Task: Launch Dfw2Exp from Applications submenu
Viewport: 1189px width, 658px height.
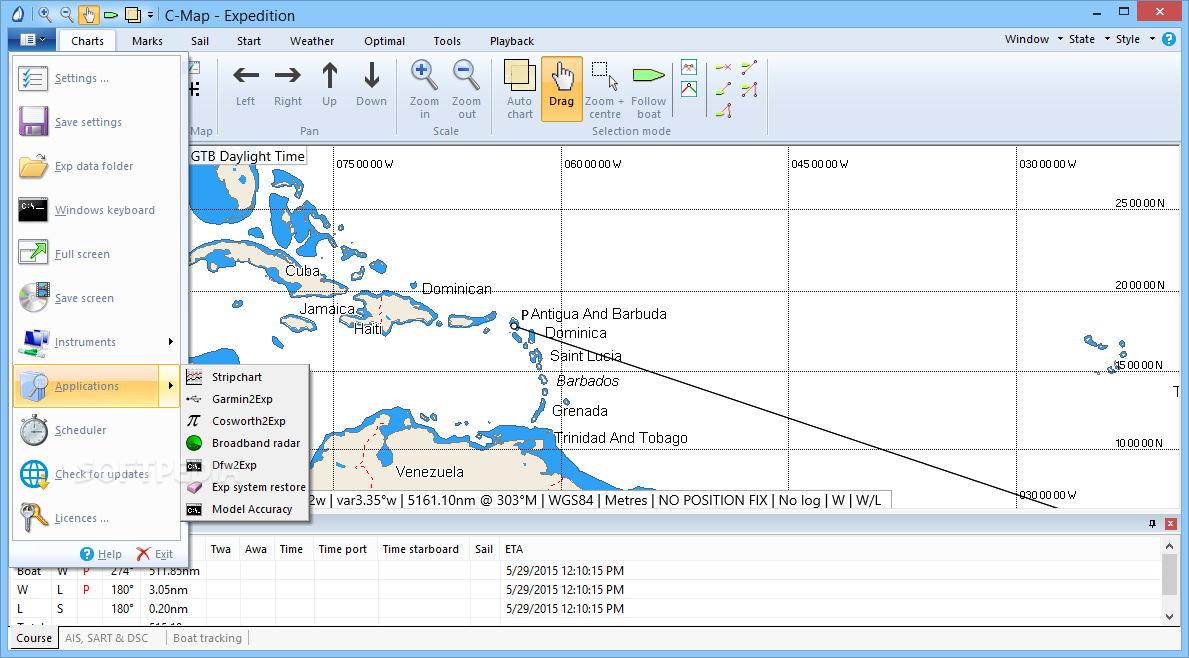Action: tap(245, 465)
